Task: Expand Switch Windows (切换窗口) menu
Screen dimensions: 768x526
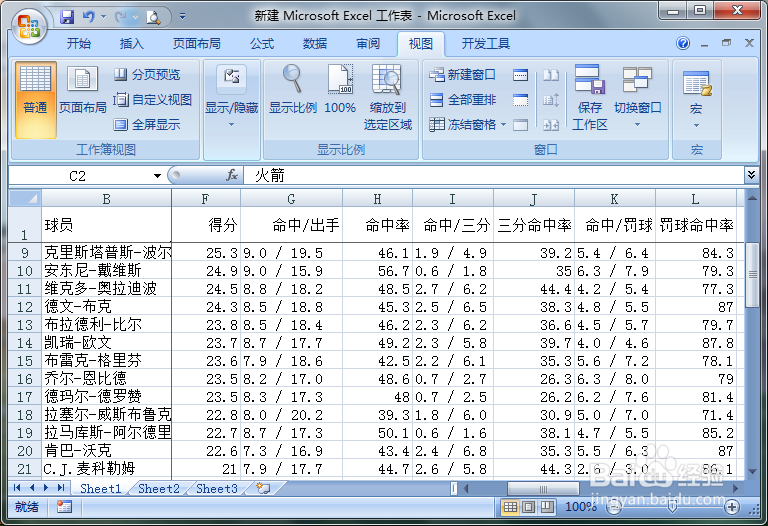Action: pos(637,97)
